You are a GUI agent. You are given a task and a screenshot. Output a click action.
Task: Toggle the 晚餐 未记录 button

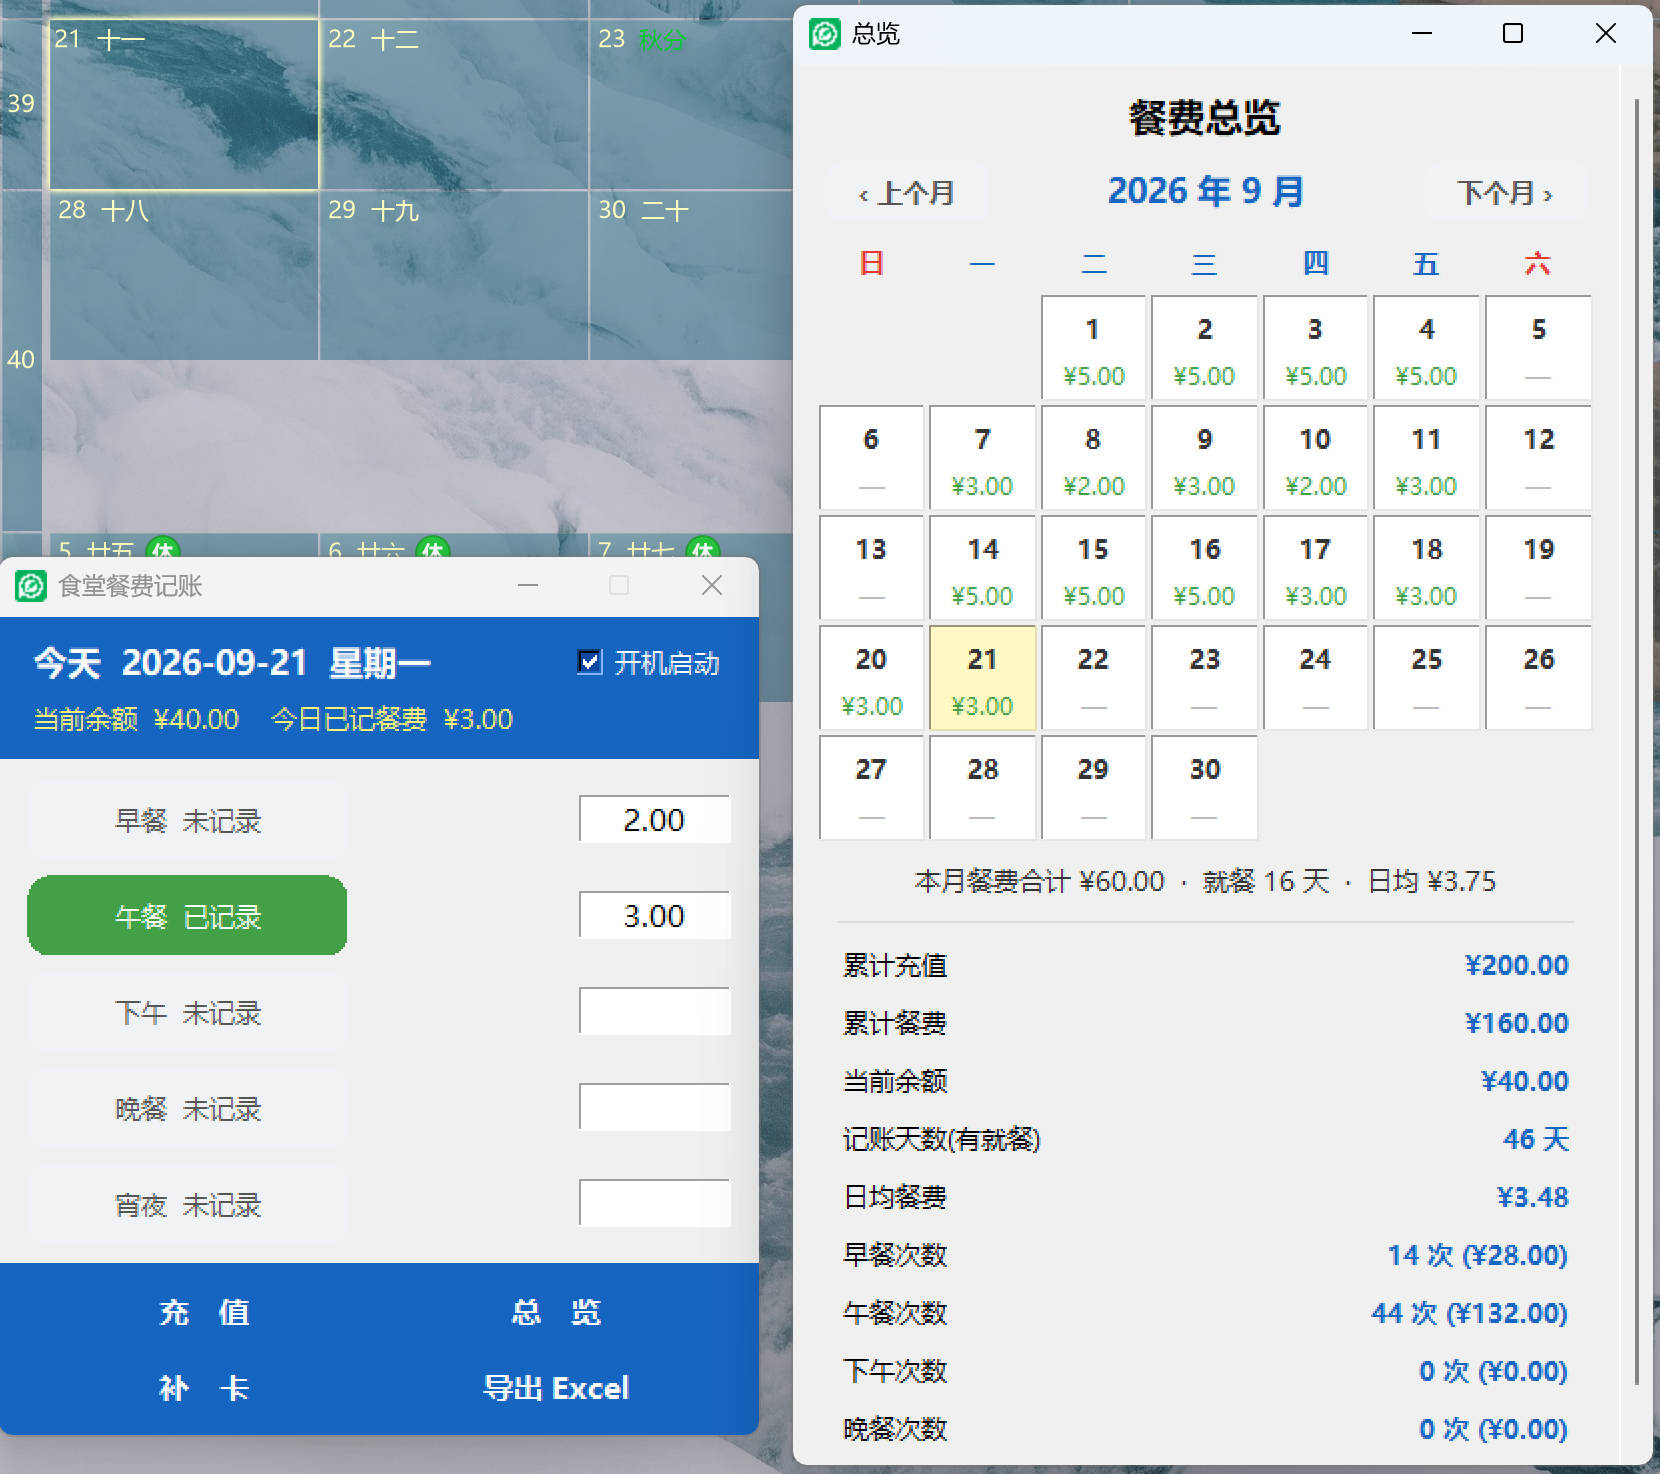tap(188, 1109)
